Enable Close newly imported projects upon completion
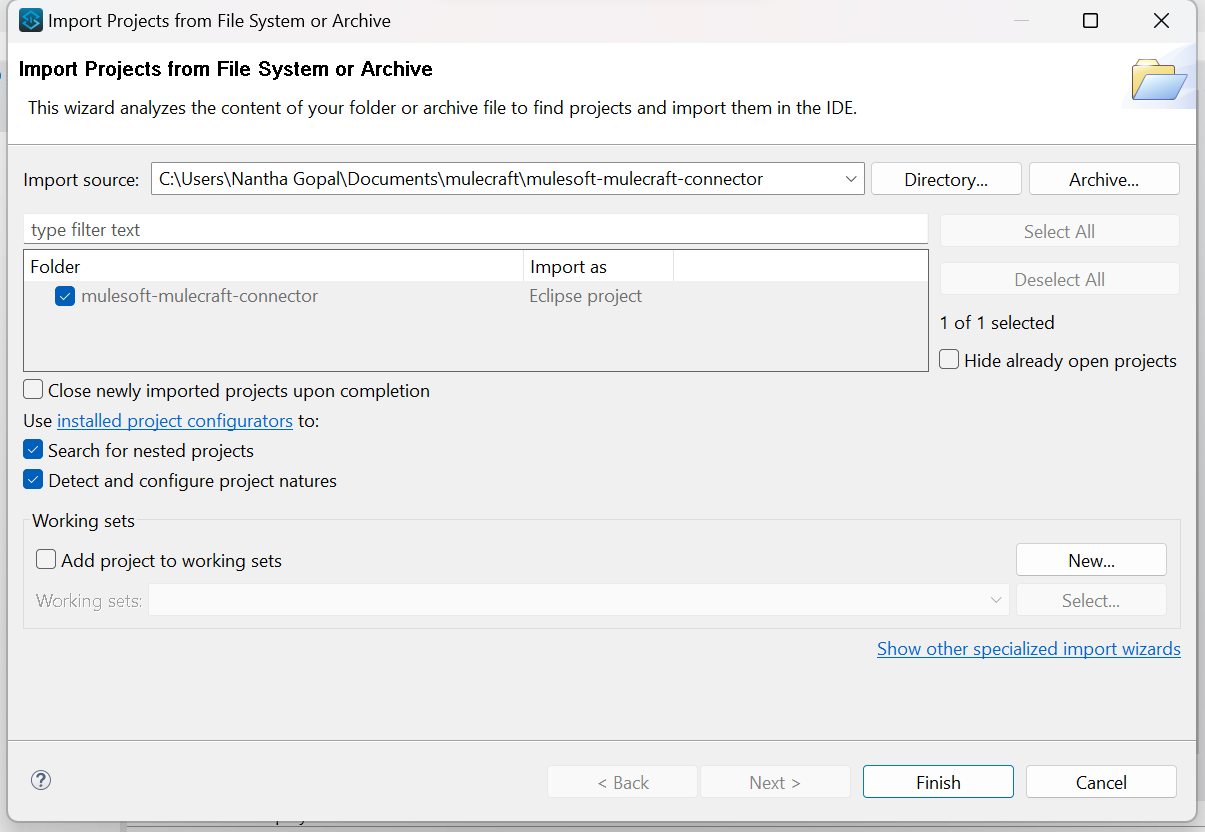This screenshot has width=1205, height=832. click(34, 390)
